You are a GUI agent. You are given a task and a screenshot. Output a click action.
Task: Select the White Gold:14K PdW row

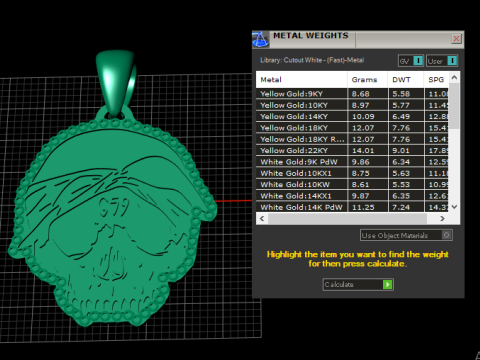(x=352, y=207)
